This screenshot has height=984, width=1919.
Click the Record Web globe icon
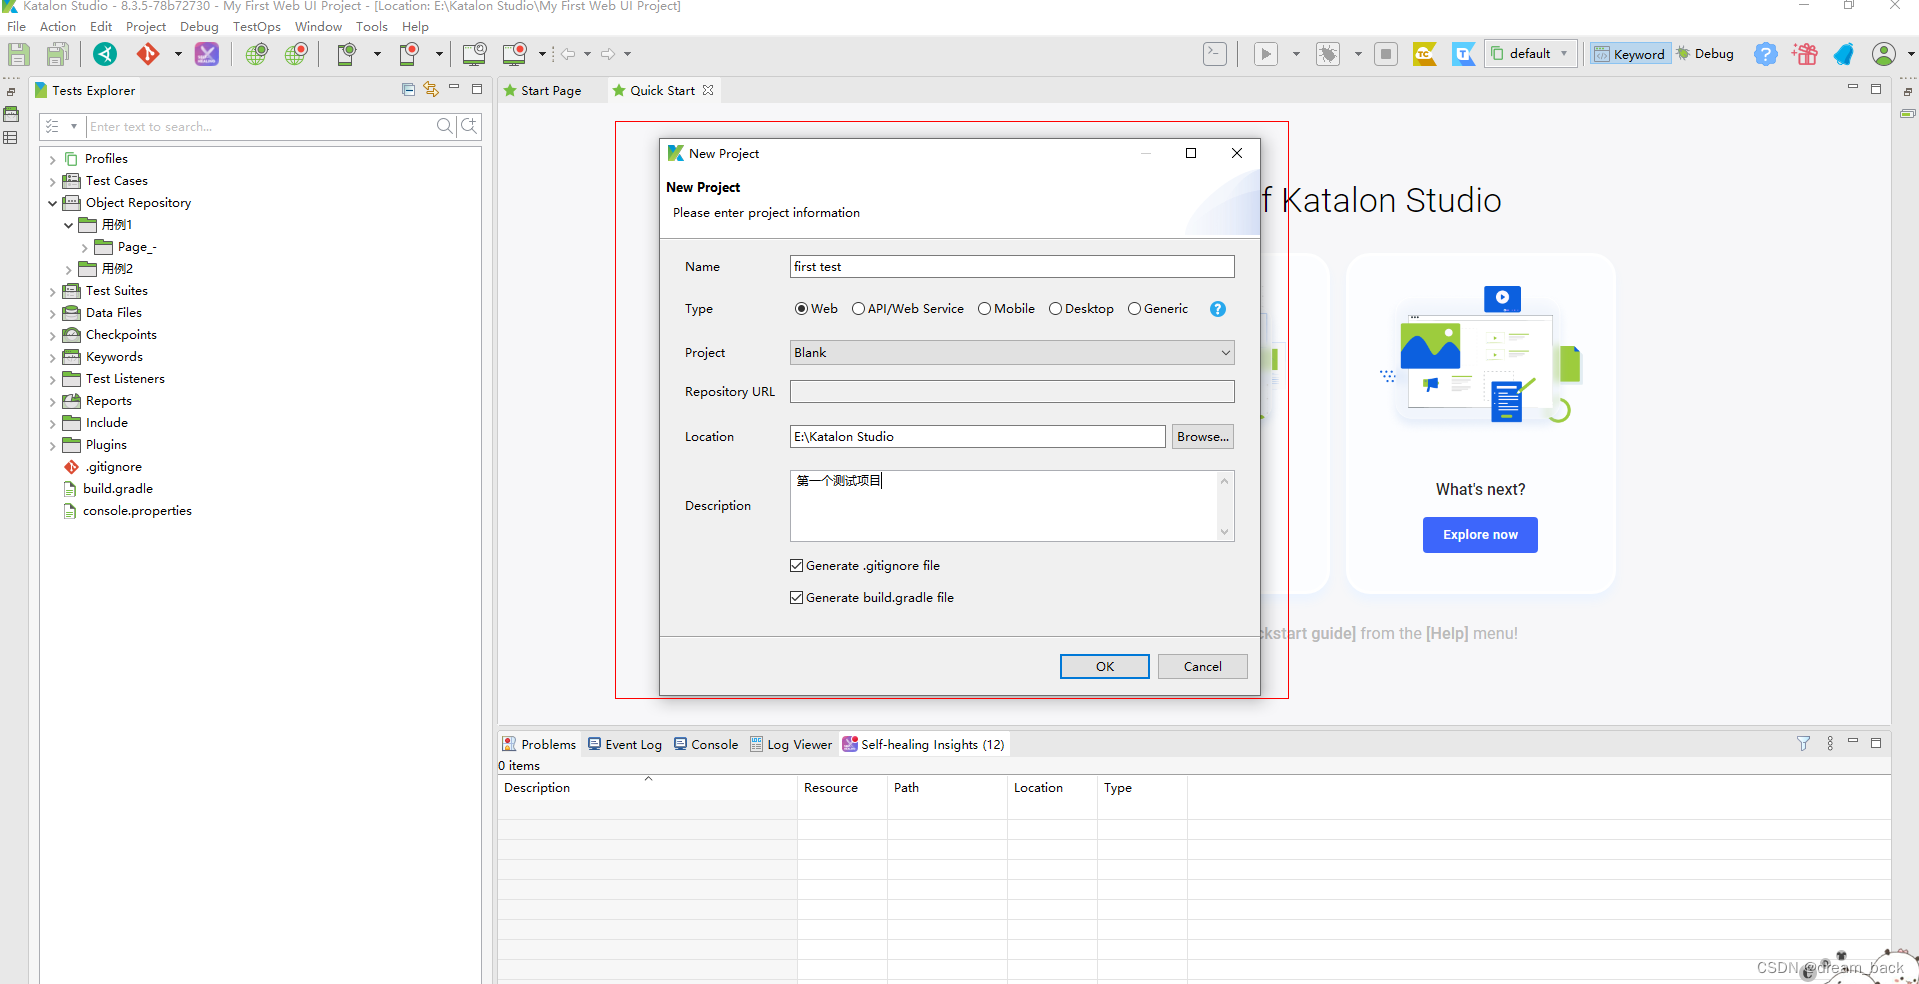296,54
